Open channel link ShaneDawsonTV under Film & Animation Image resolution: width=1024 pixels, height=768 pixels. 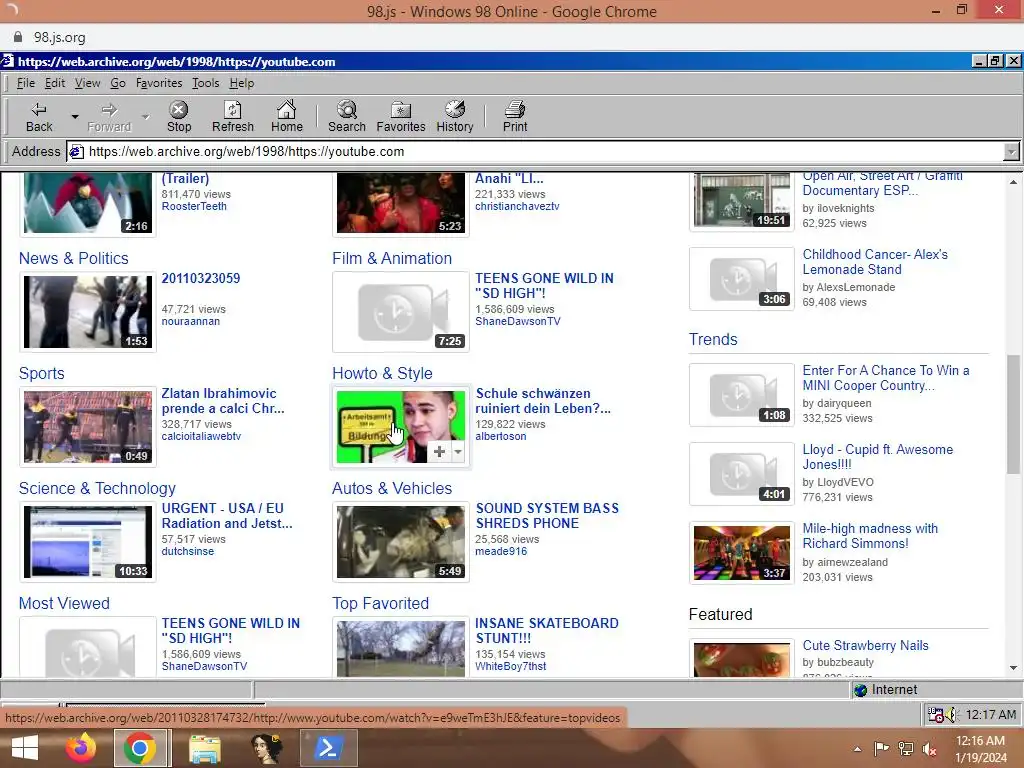518,321
